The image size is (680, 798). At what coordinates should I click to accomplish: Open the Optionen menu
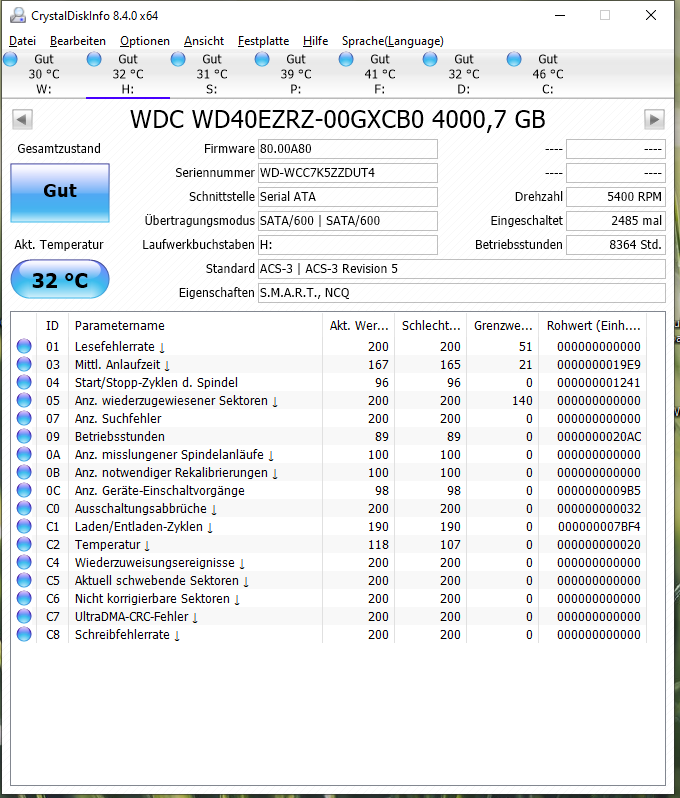pyautogui.click(x=145, y=41)
